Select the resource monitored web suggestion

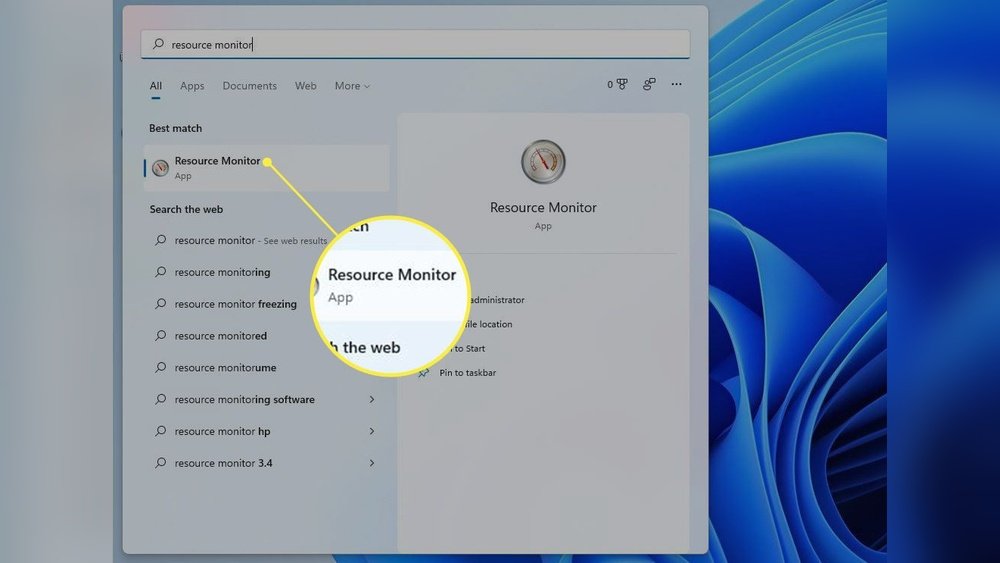tap(221, 336)
